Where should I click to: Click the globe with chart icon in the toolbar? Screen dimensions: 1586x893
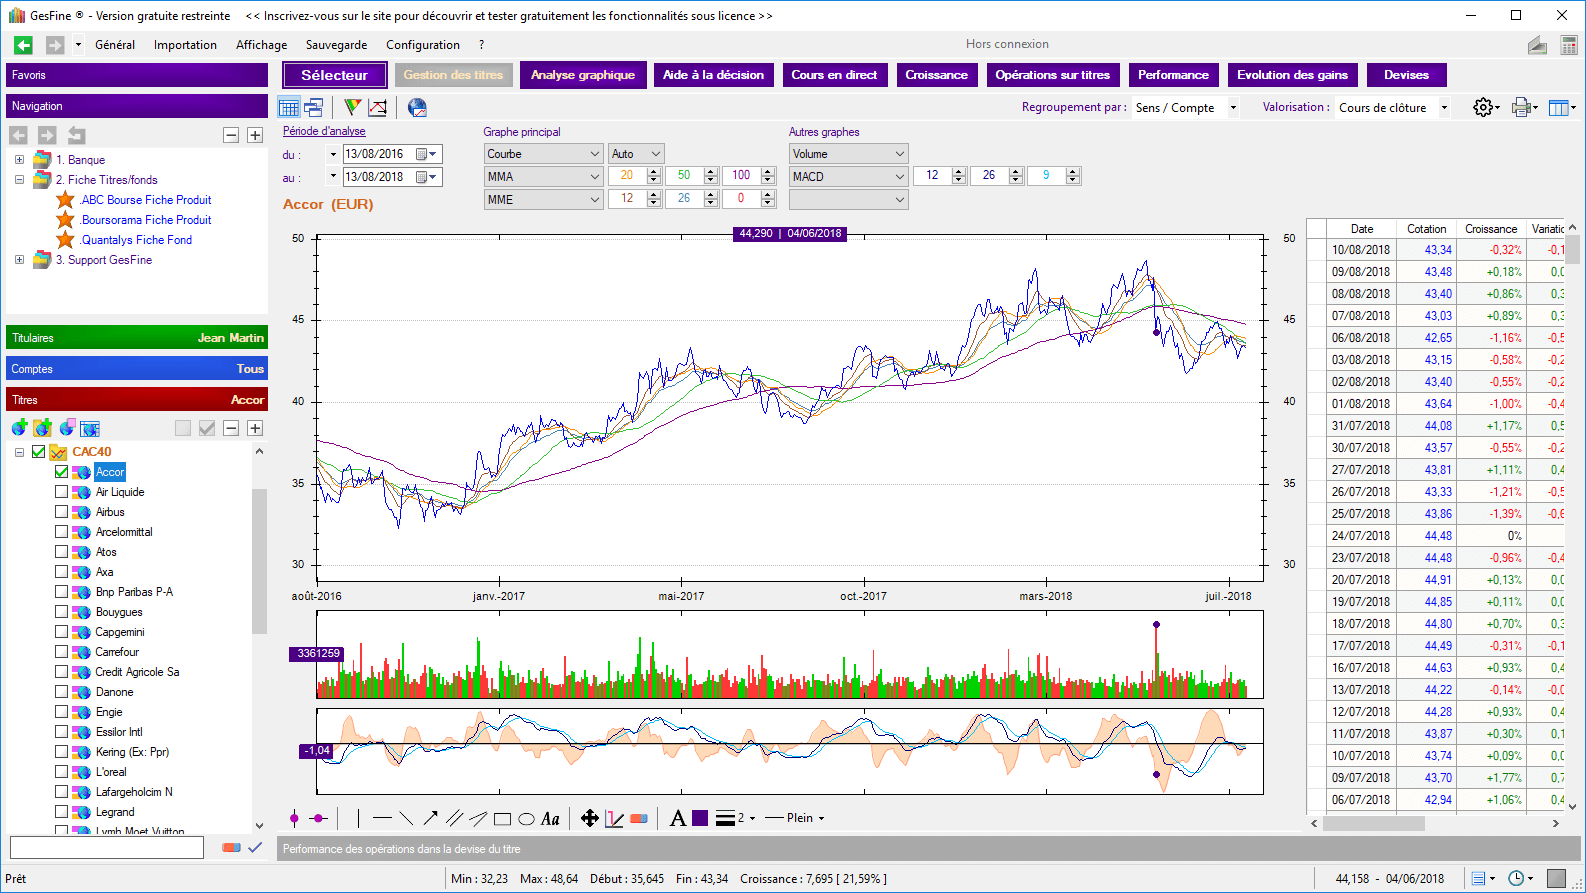tap(418, 107)
